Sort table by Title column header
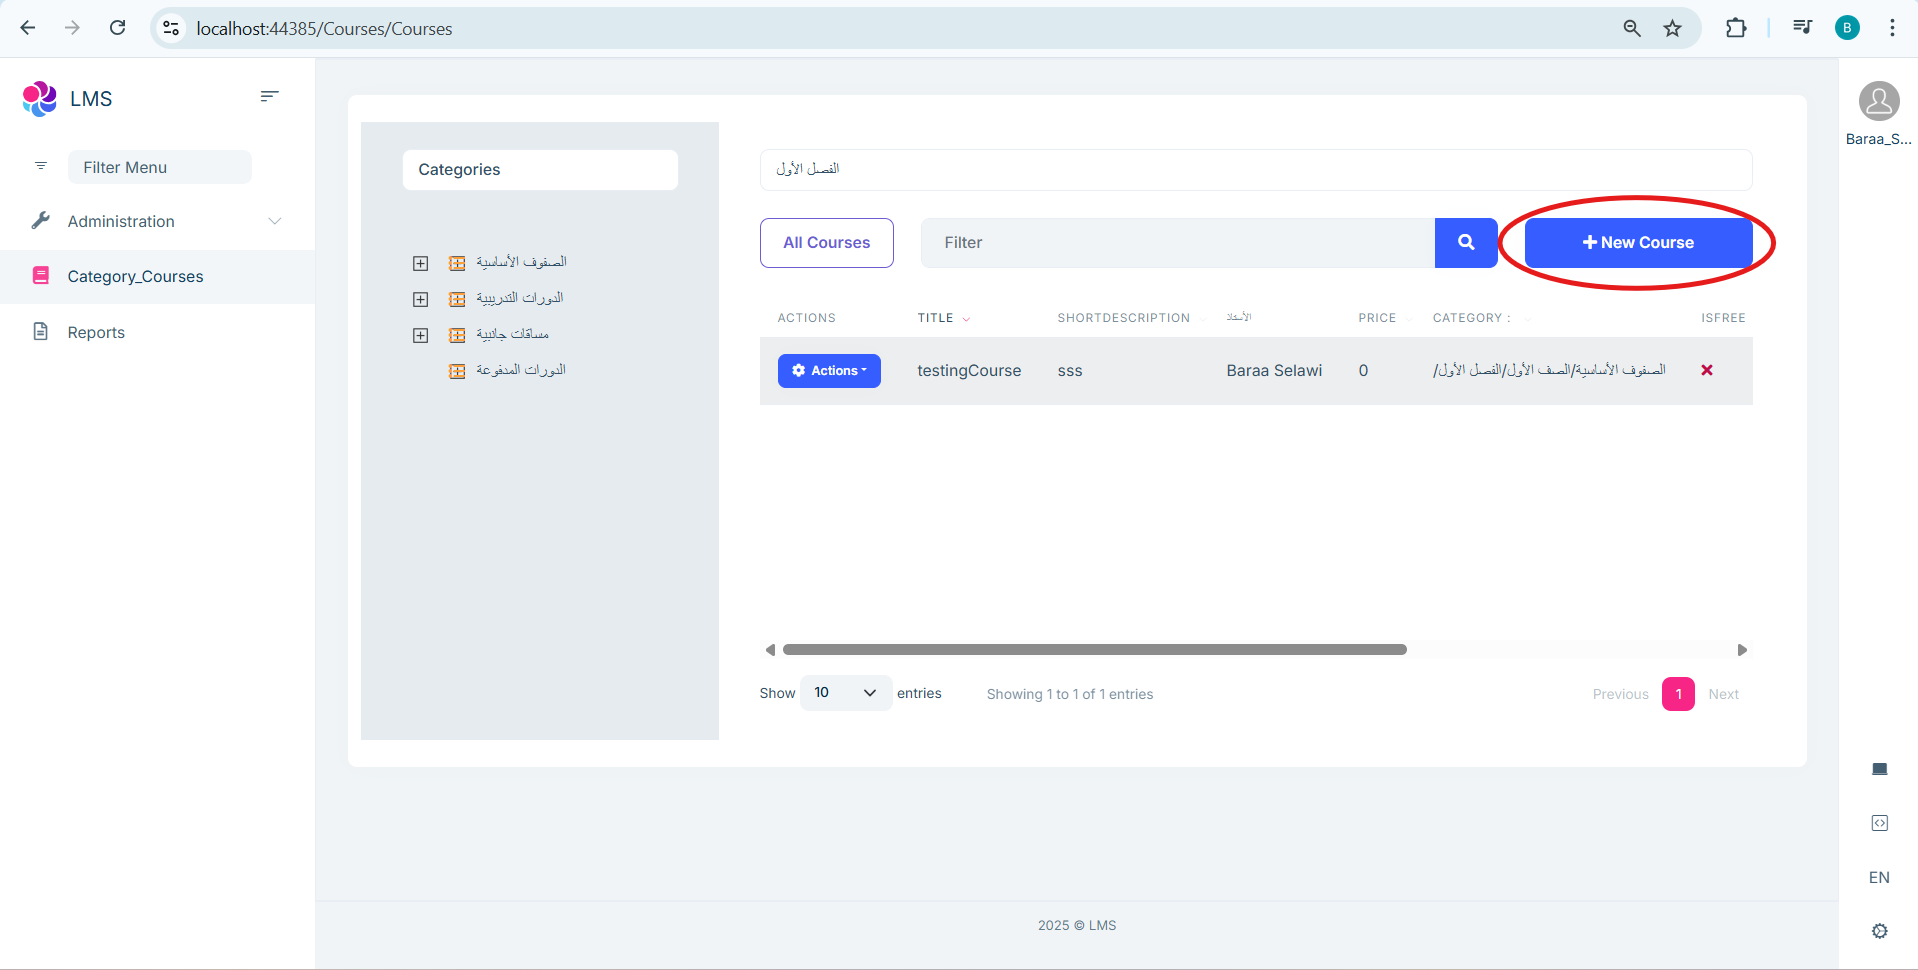1918x970 pixels. tap(943, 318)
